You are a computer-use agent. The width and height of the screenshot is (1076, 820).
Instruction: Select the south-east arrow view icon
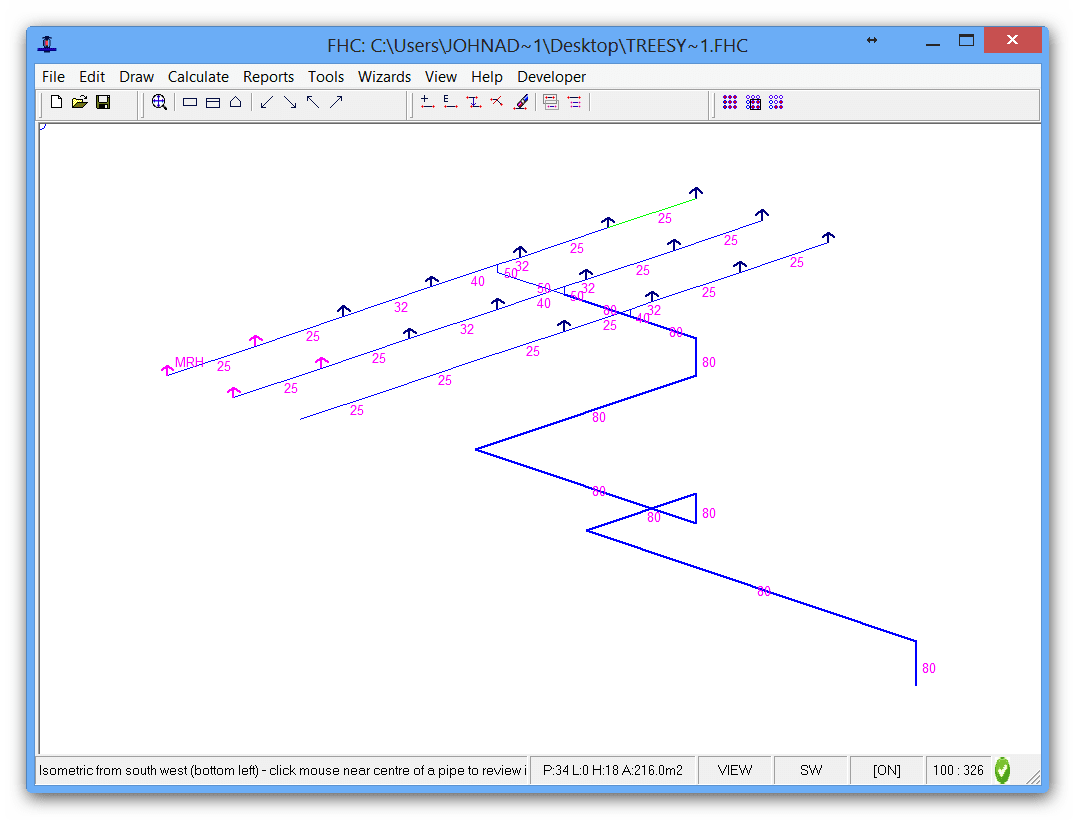290,102
